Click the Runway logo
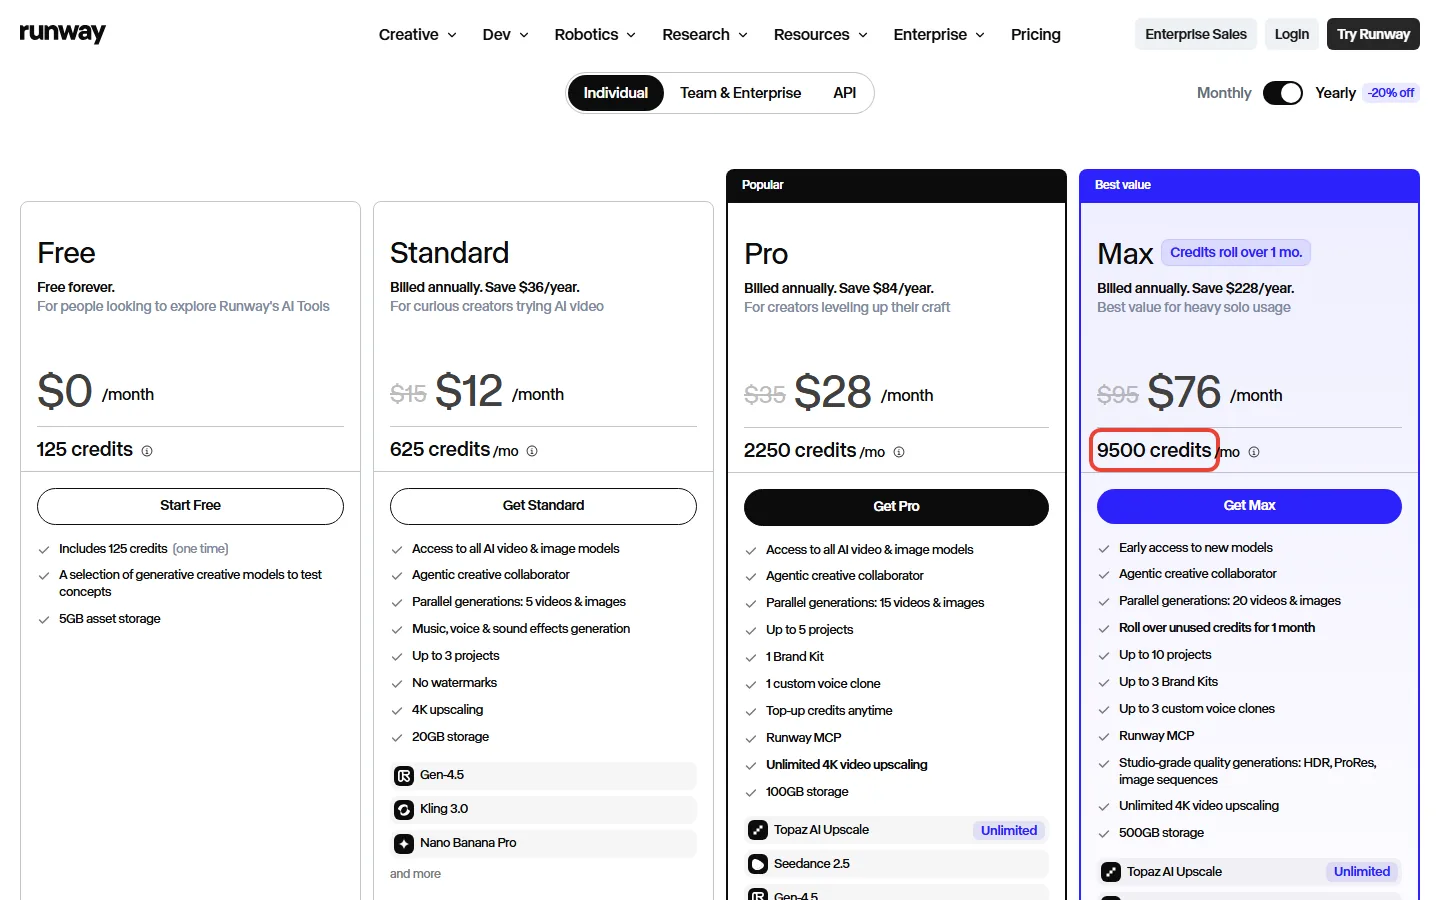Viewport: 1440px width, 900px height. click(x=62, y=33)
